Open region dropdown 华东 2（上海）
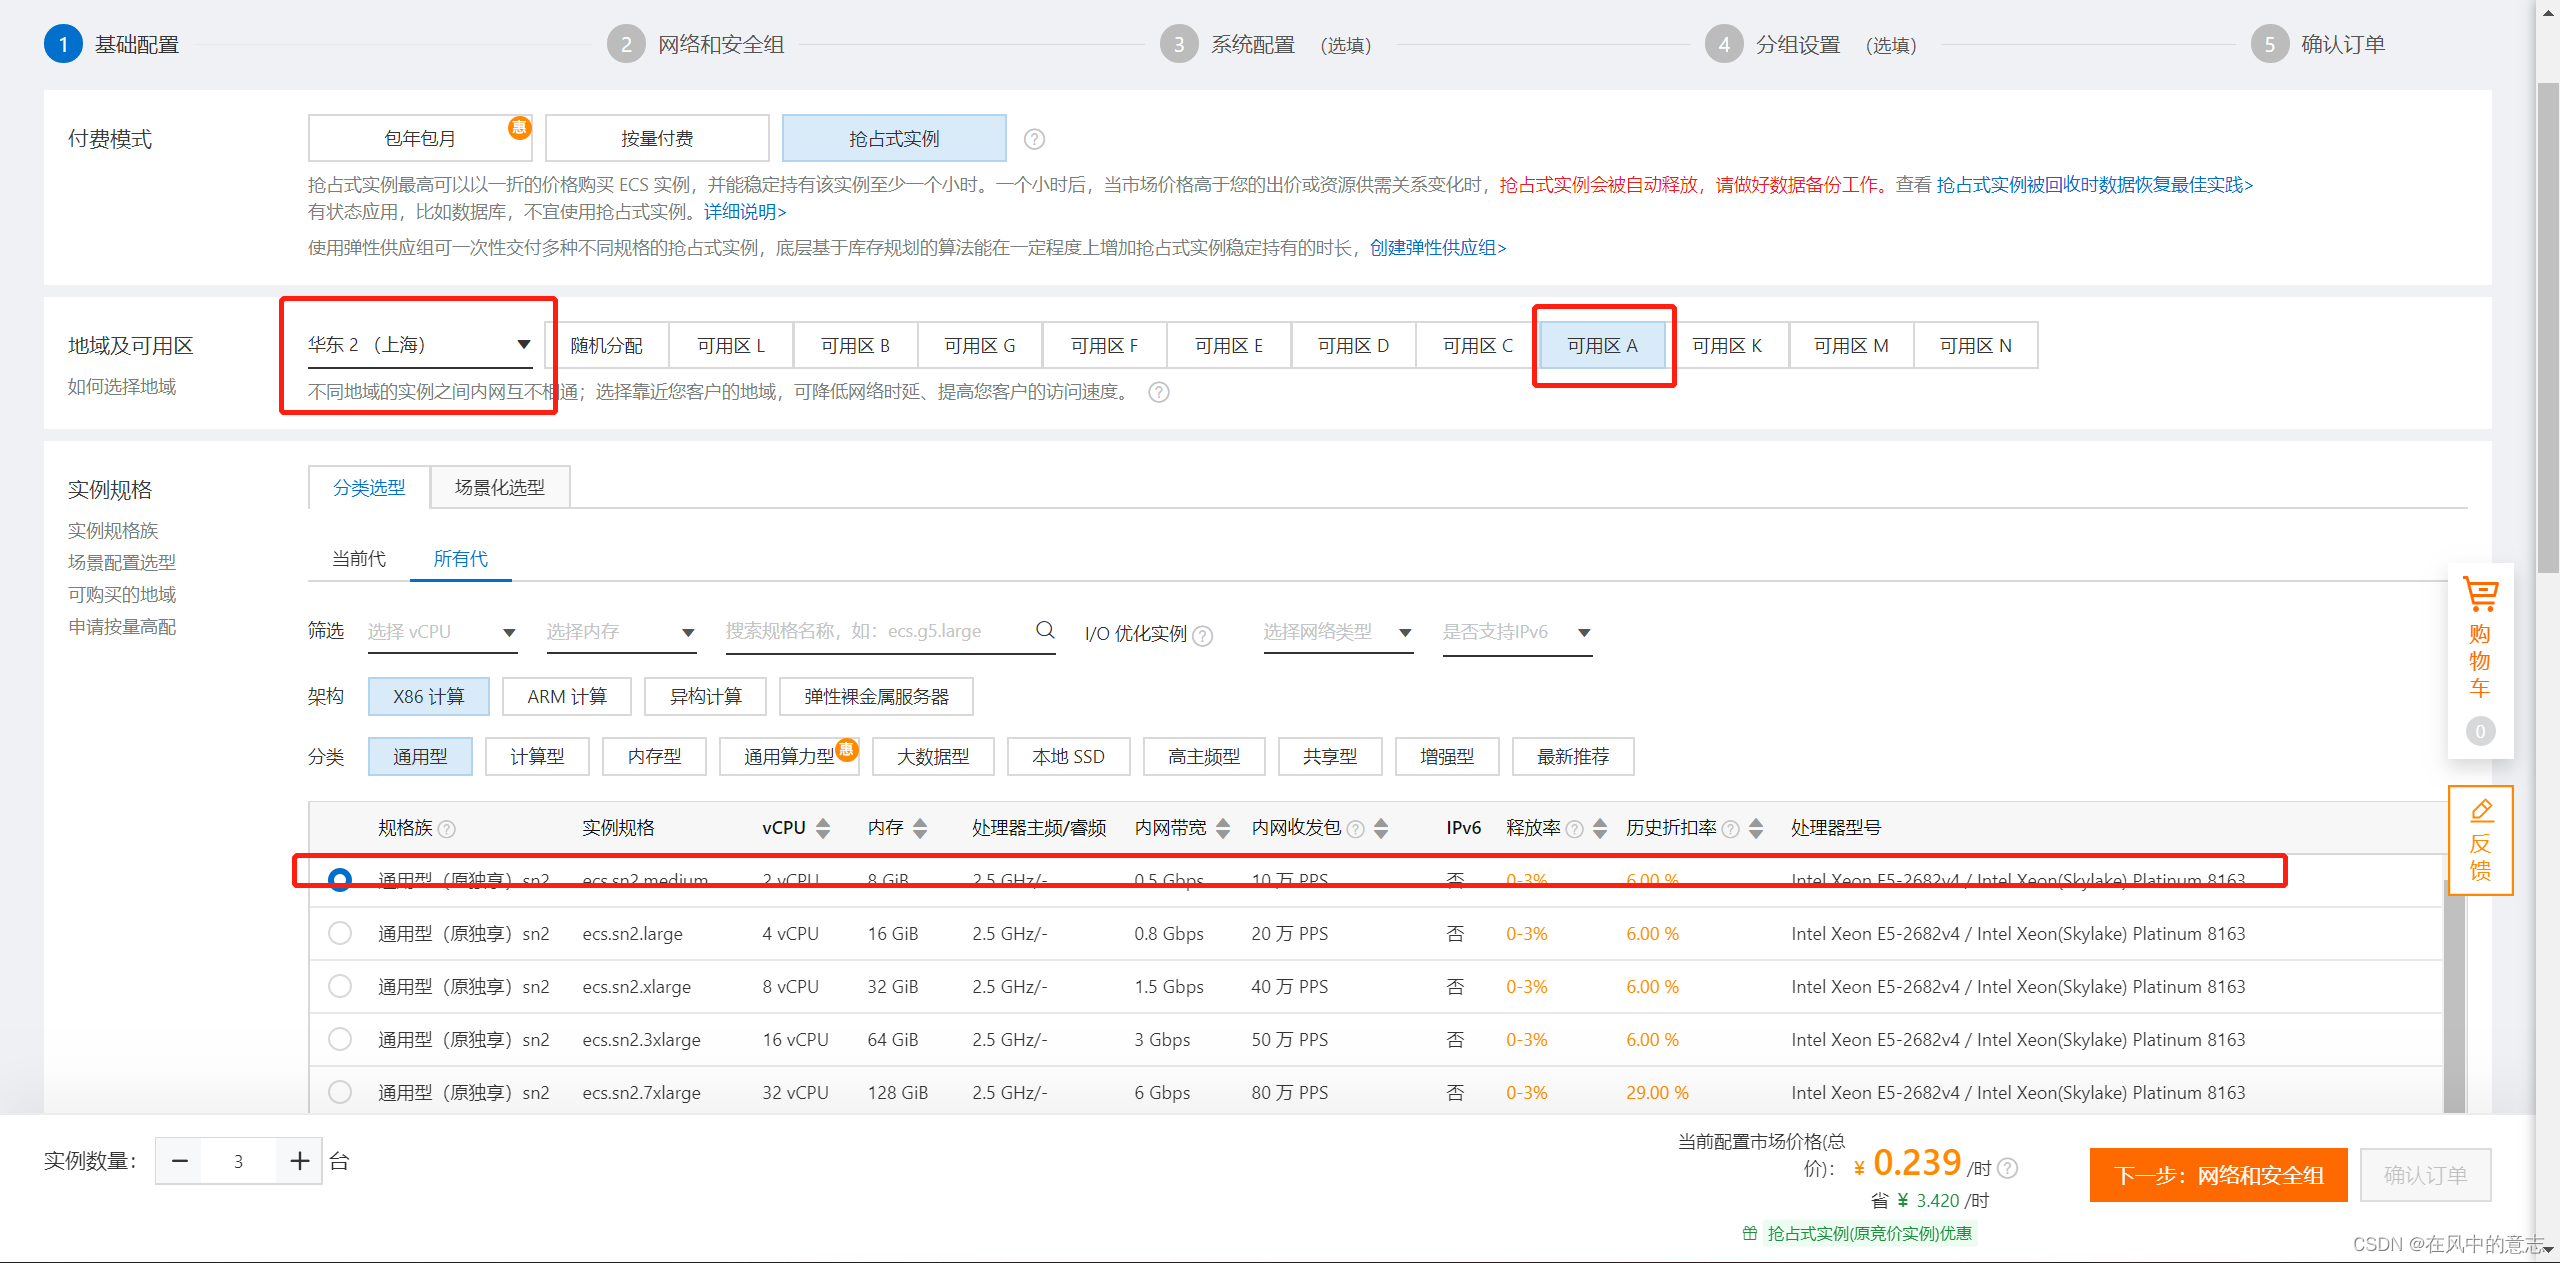The width and height of the screenshot is (2560, 1263). coord(420,345)
